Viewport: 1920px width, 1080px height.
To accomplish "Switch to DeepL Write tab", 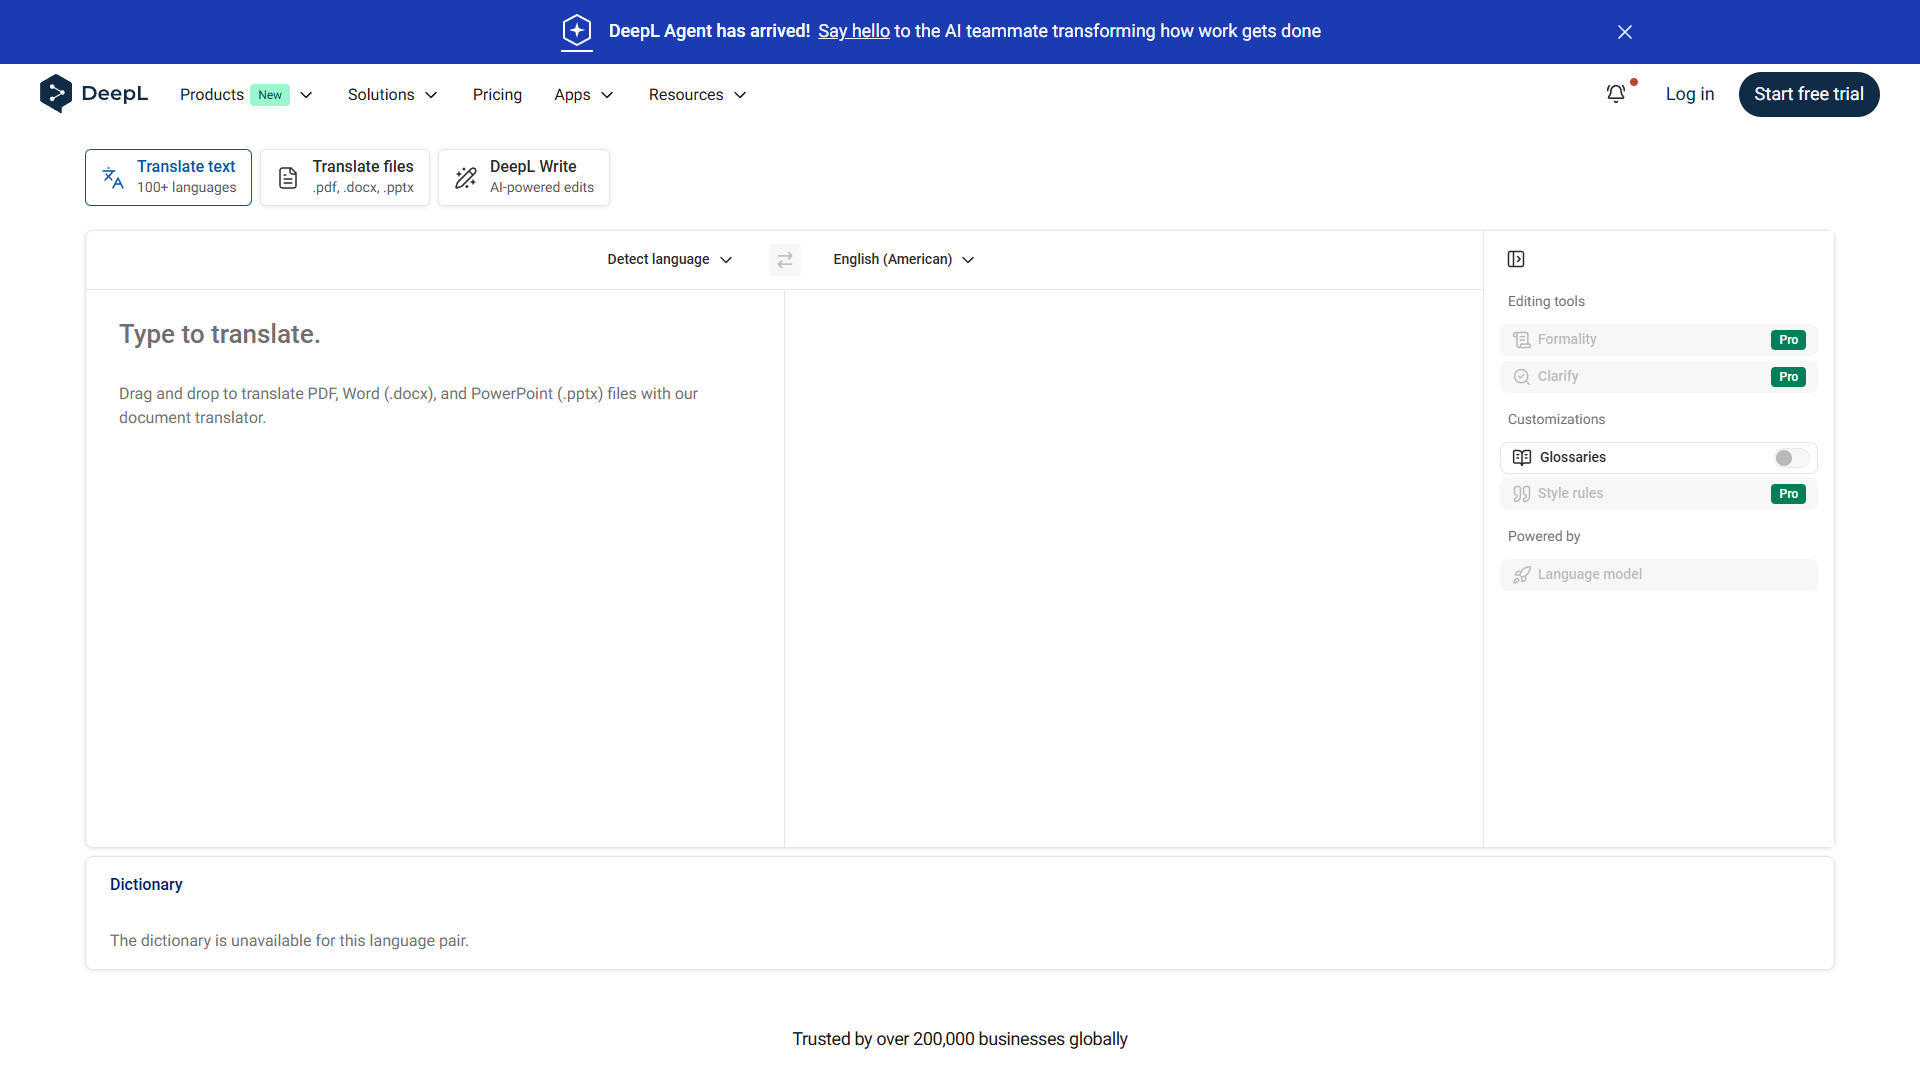I will point(524,178).
